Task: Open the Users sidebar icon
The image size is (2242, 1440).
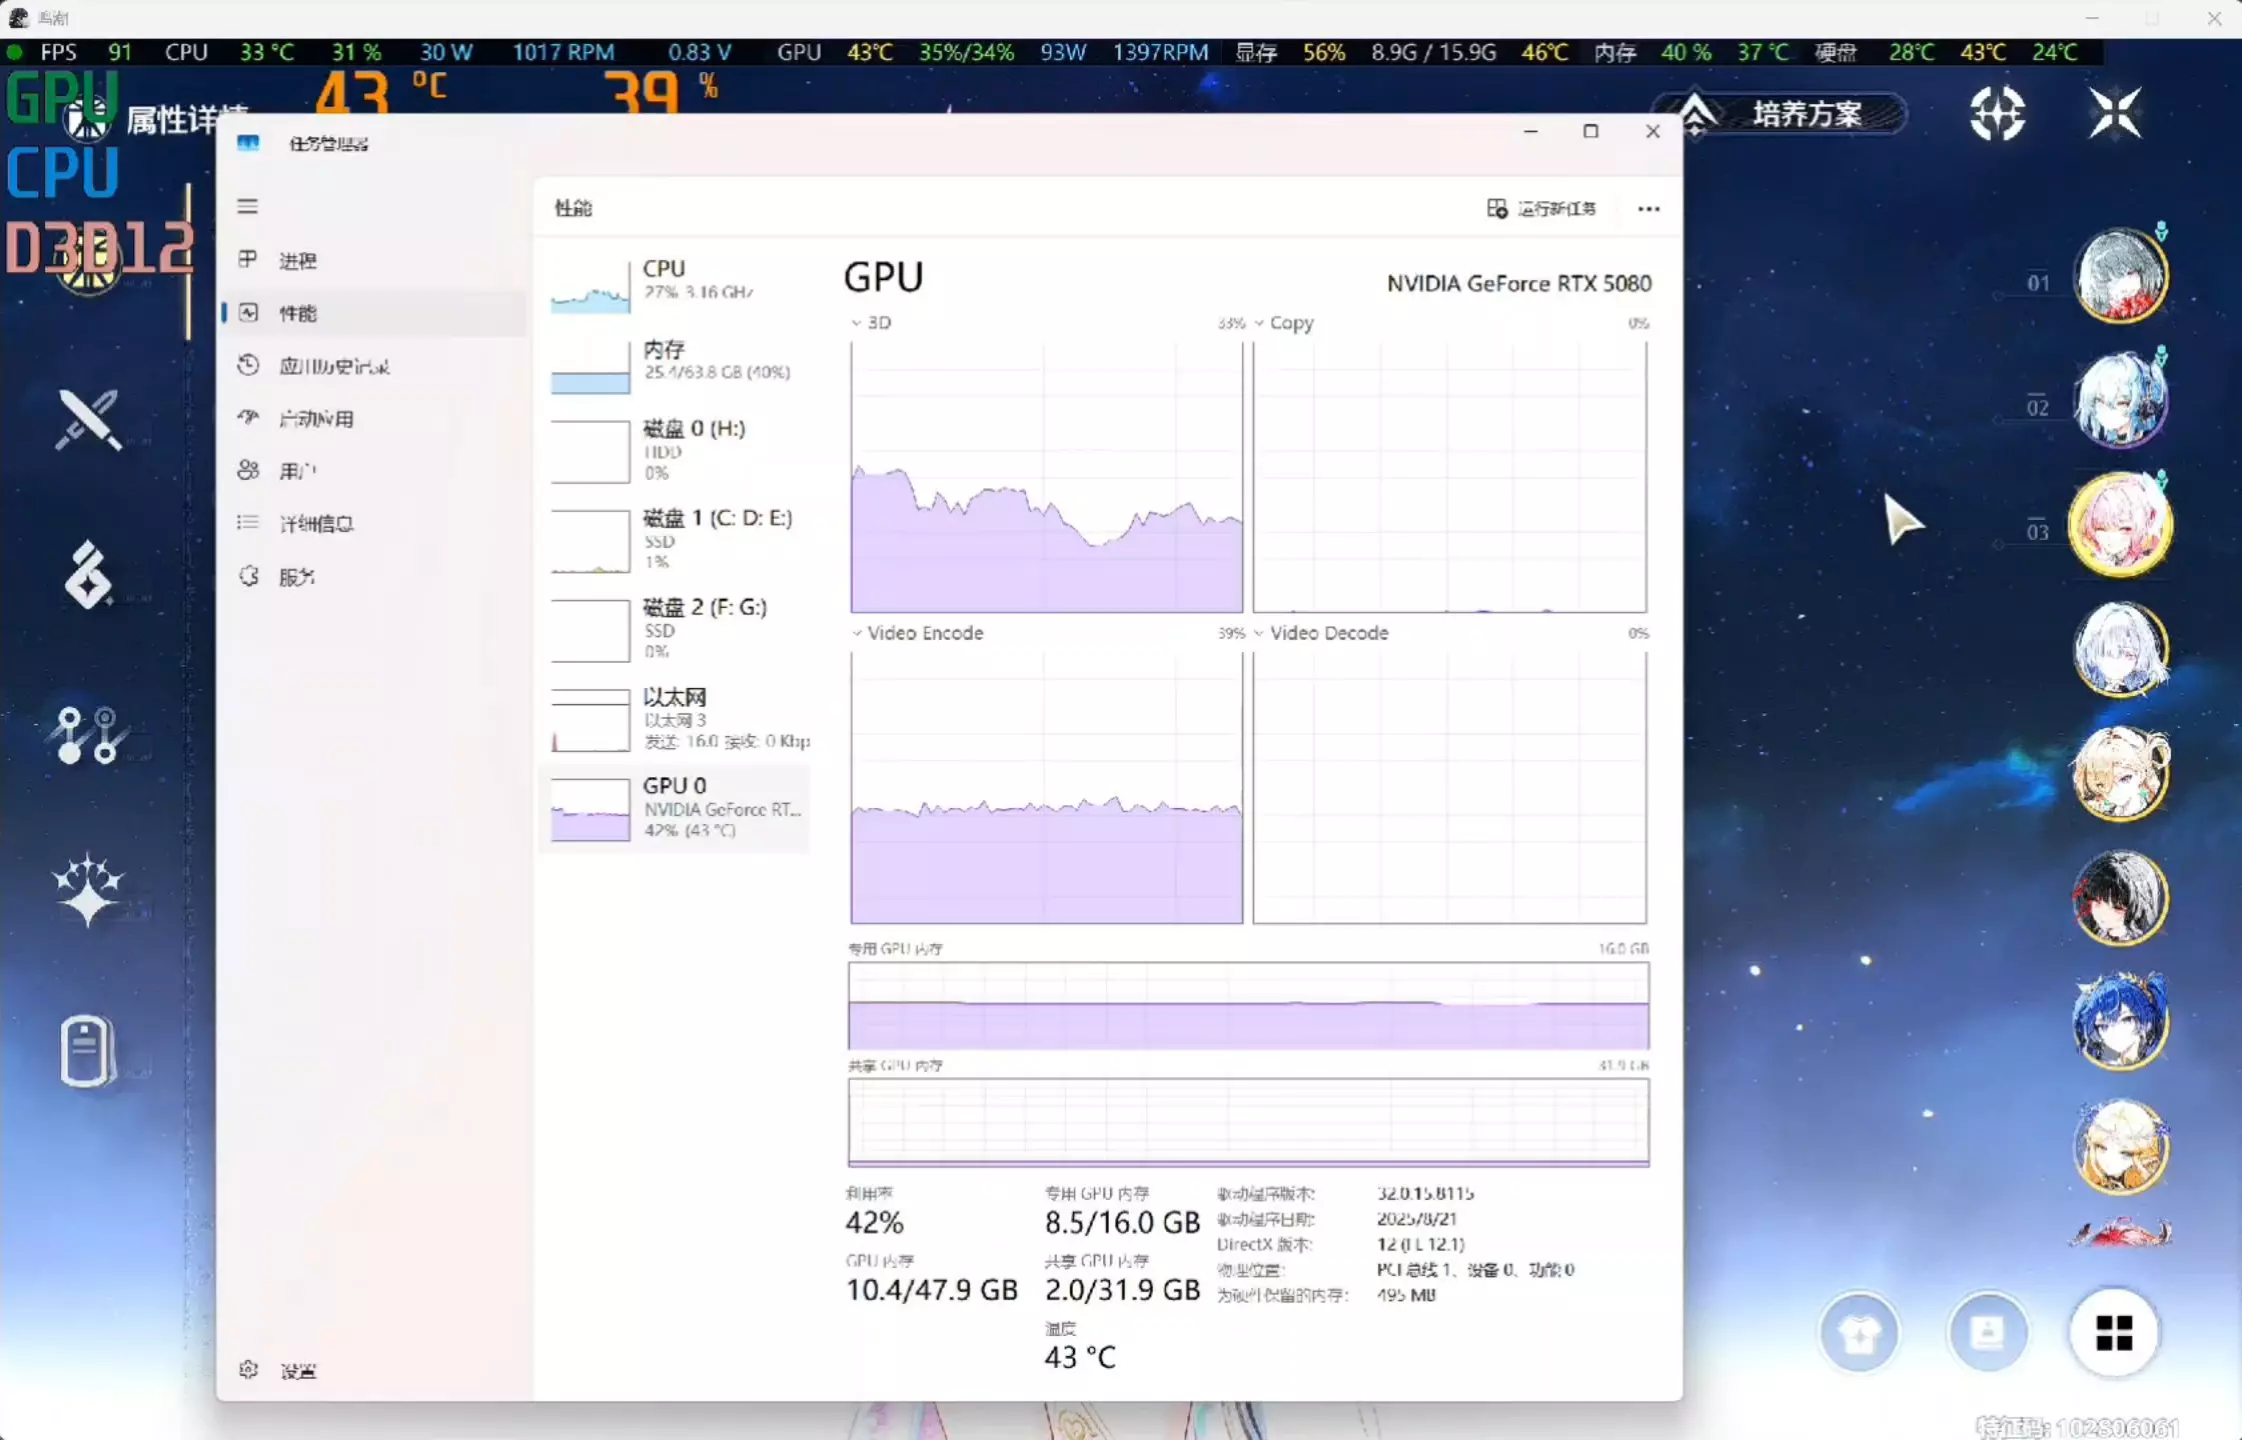Action: 248,470
